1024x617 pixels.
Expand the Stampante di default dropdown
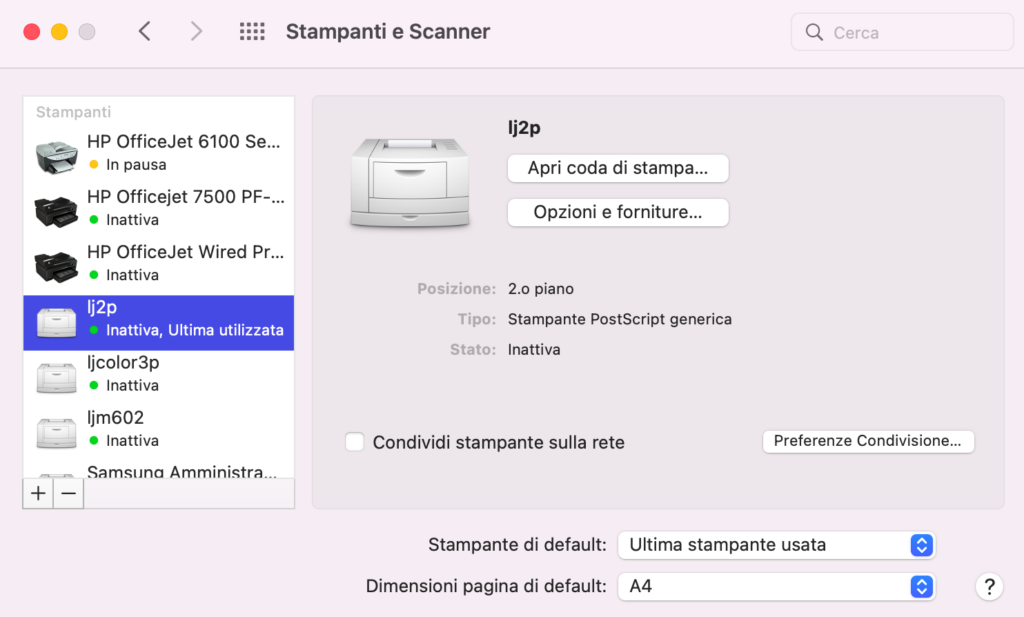pyautogui.click(x=776, y=545)
